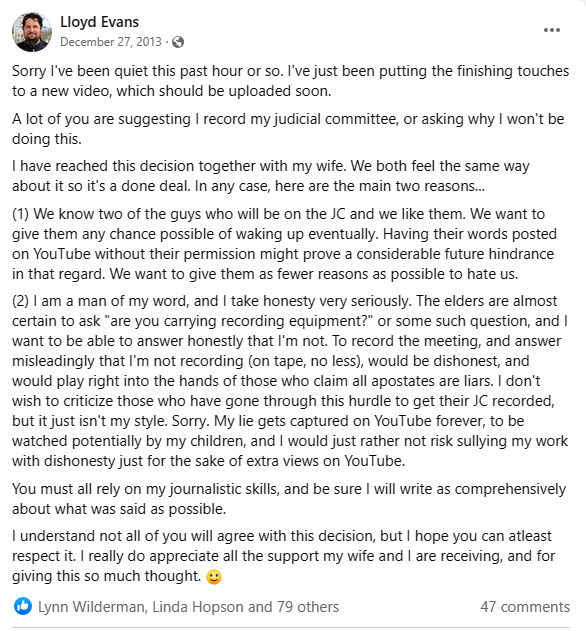Click the globe public audience icon

tap(178, 42)
